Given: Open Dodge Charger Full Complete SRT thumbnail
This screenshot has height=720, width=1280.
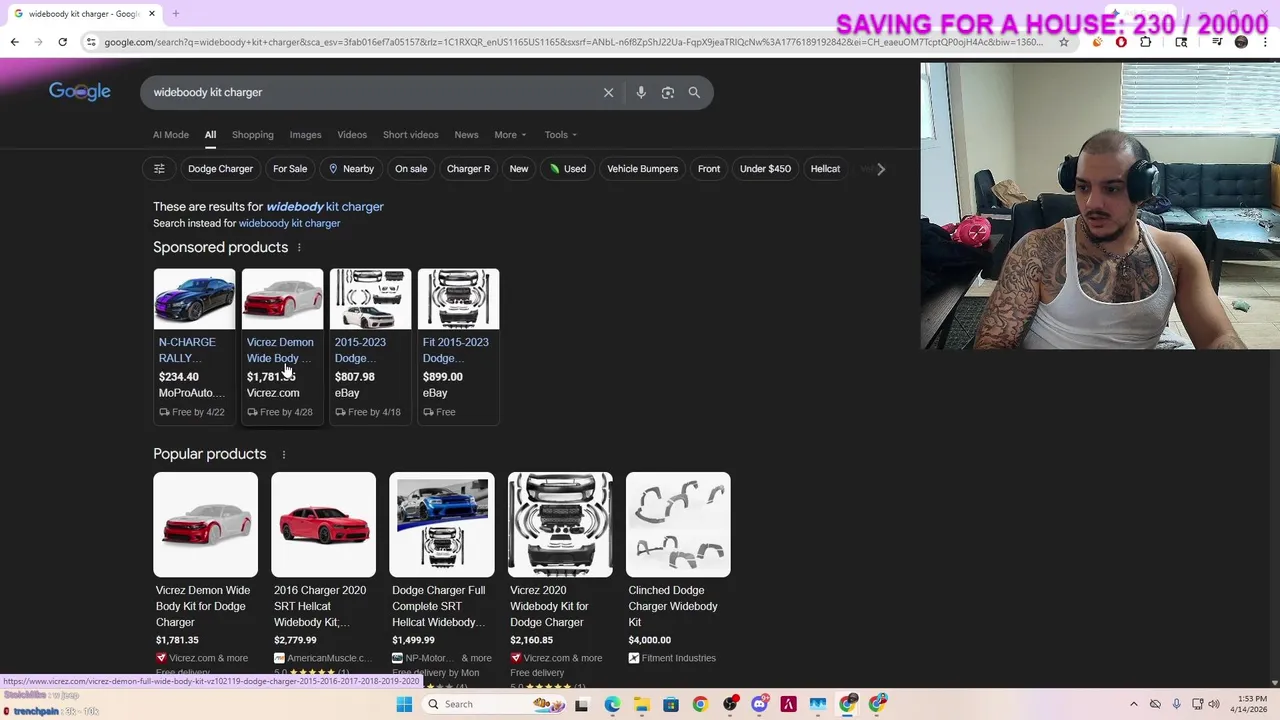Looking at the screenshot, I should [441, 525].
